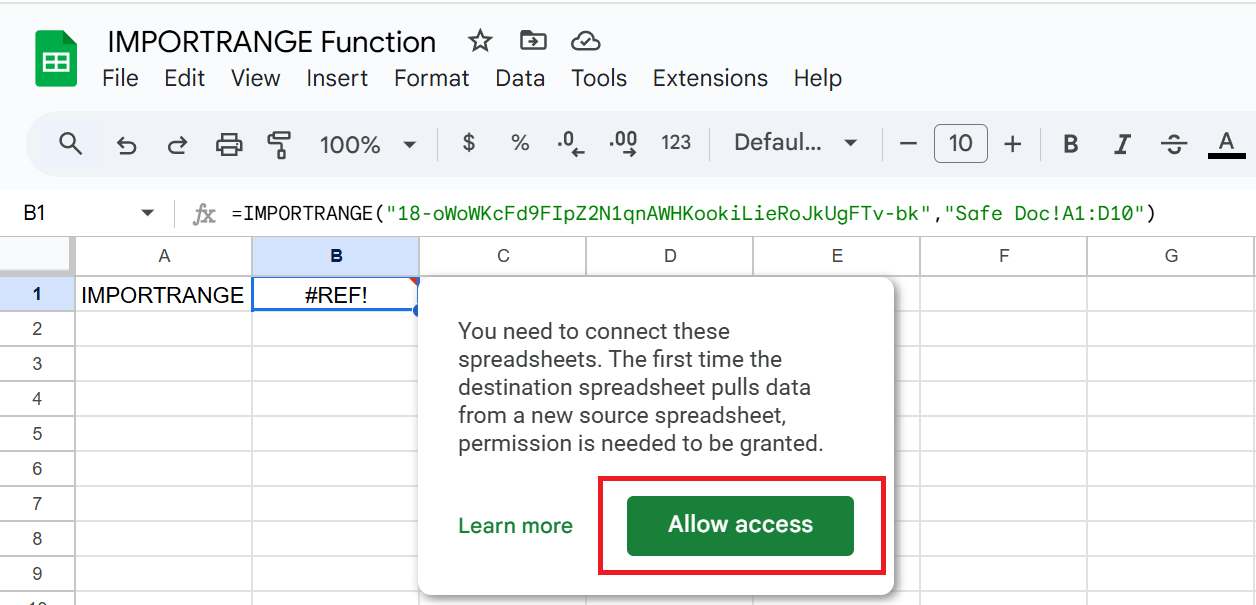Image resolution: width=1256 pixels, height=605 pixels.
Task: Star the IMPORTRANGE Function spreadsheet
Action: pos(480,41)
